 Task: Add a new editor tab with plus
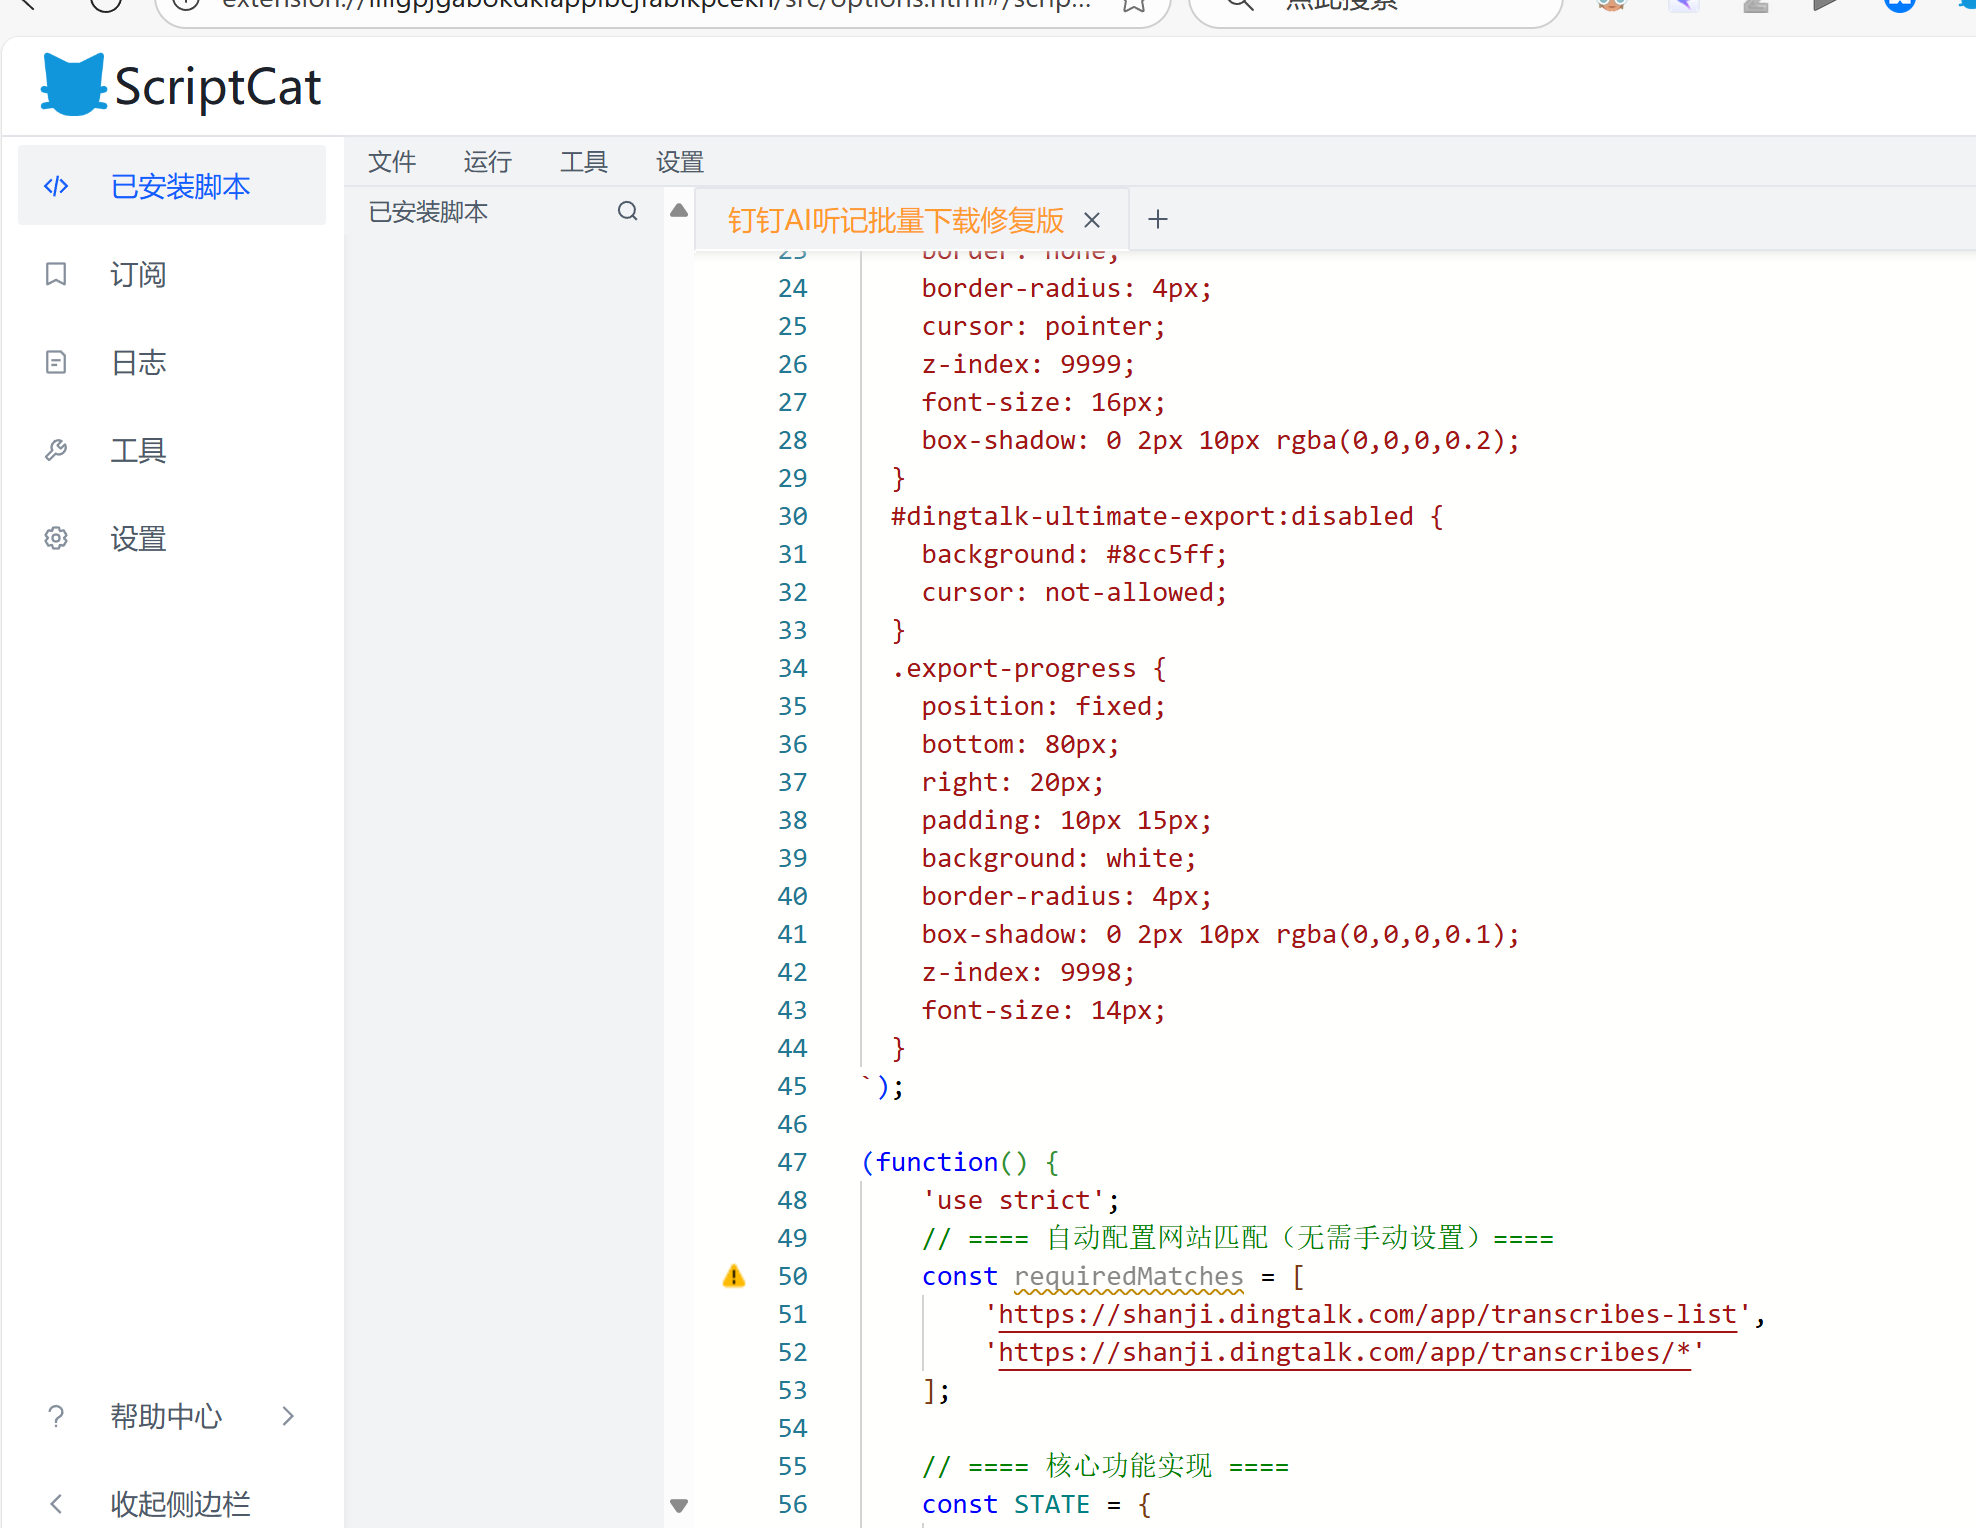coord(1157,219)
